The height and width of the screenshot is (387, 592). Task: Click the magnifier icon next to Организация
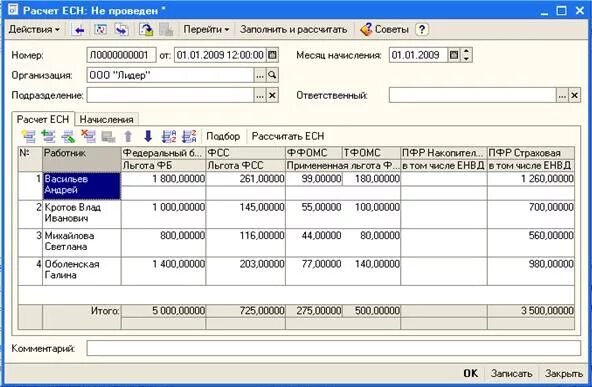[x=272, y=75]
